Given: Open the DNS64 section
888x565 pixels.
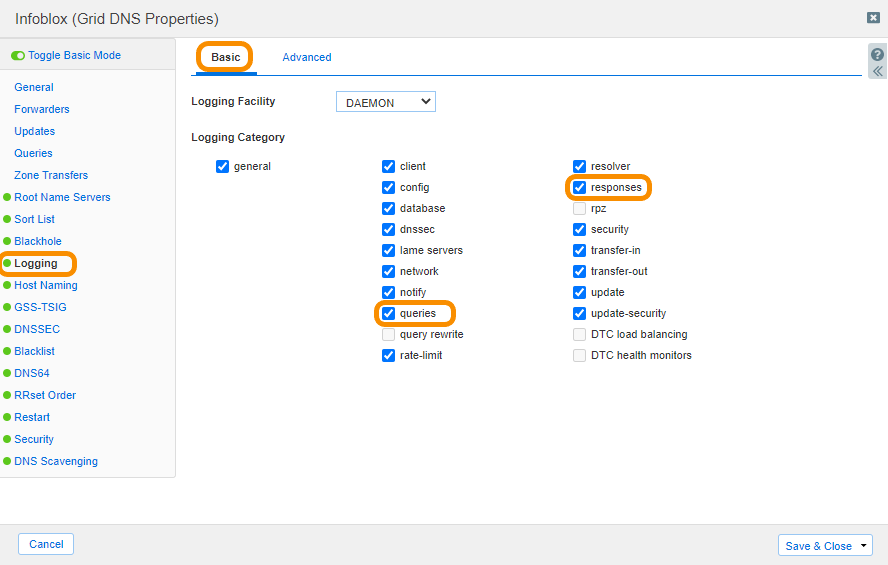Looking at the screenshot, I should coord(32,374).
